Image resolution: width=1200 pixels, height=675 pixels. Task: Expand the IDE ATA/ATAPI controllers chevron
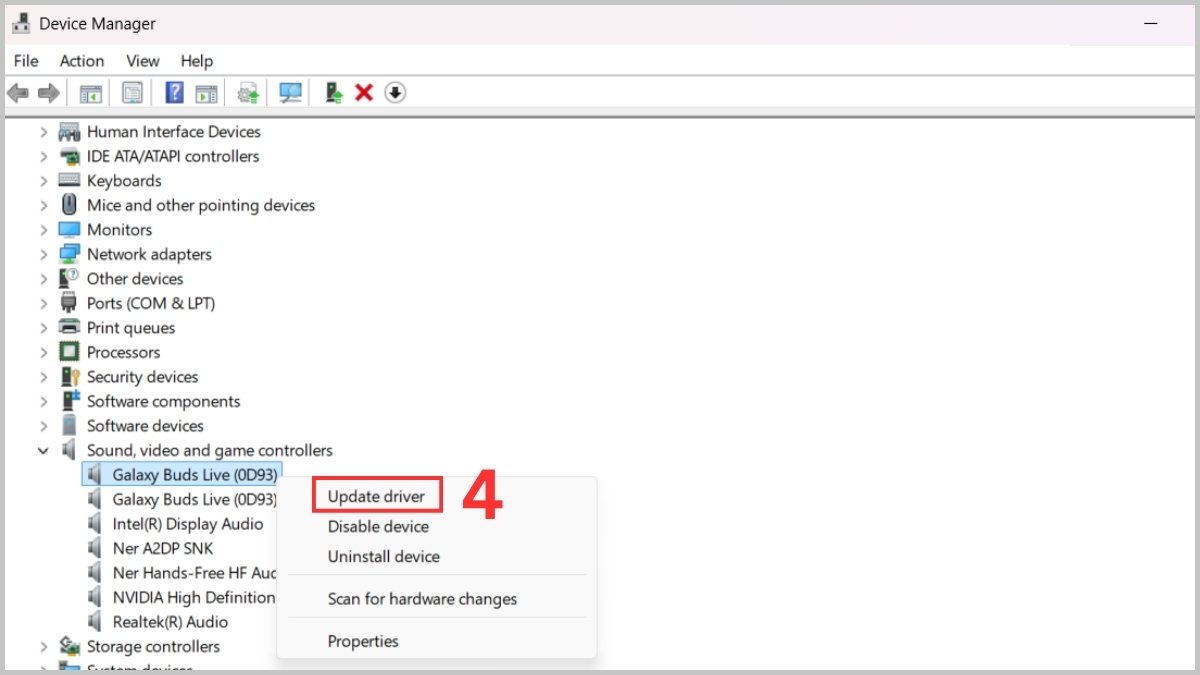point(43,156)
